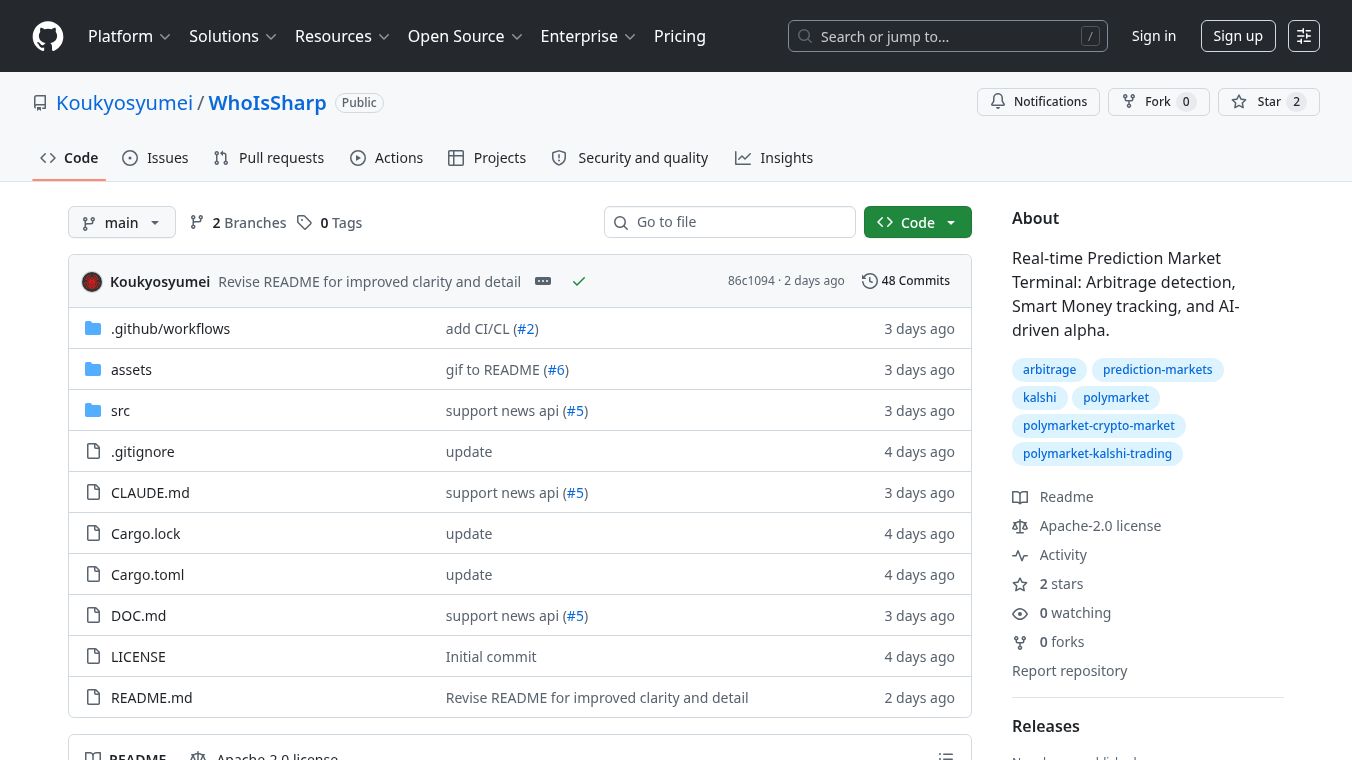This screenshot has width=1352, height=760.
Task: Click the Sign up button
Action: (x=1237, y=36)
